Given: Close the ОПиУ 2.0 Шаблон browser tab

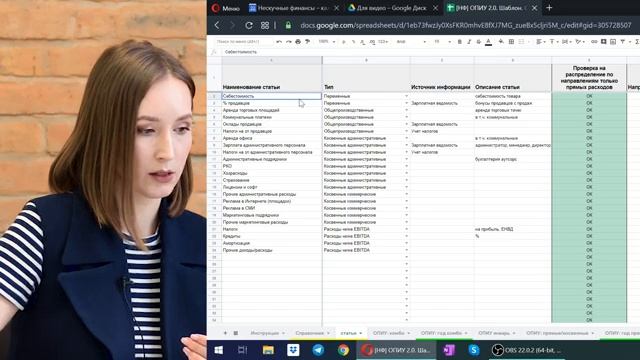Looking at the screenshot, I should tap(534, 8).
